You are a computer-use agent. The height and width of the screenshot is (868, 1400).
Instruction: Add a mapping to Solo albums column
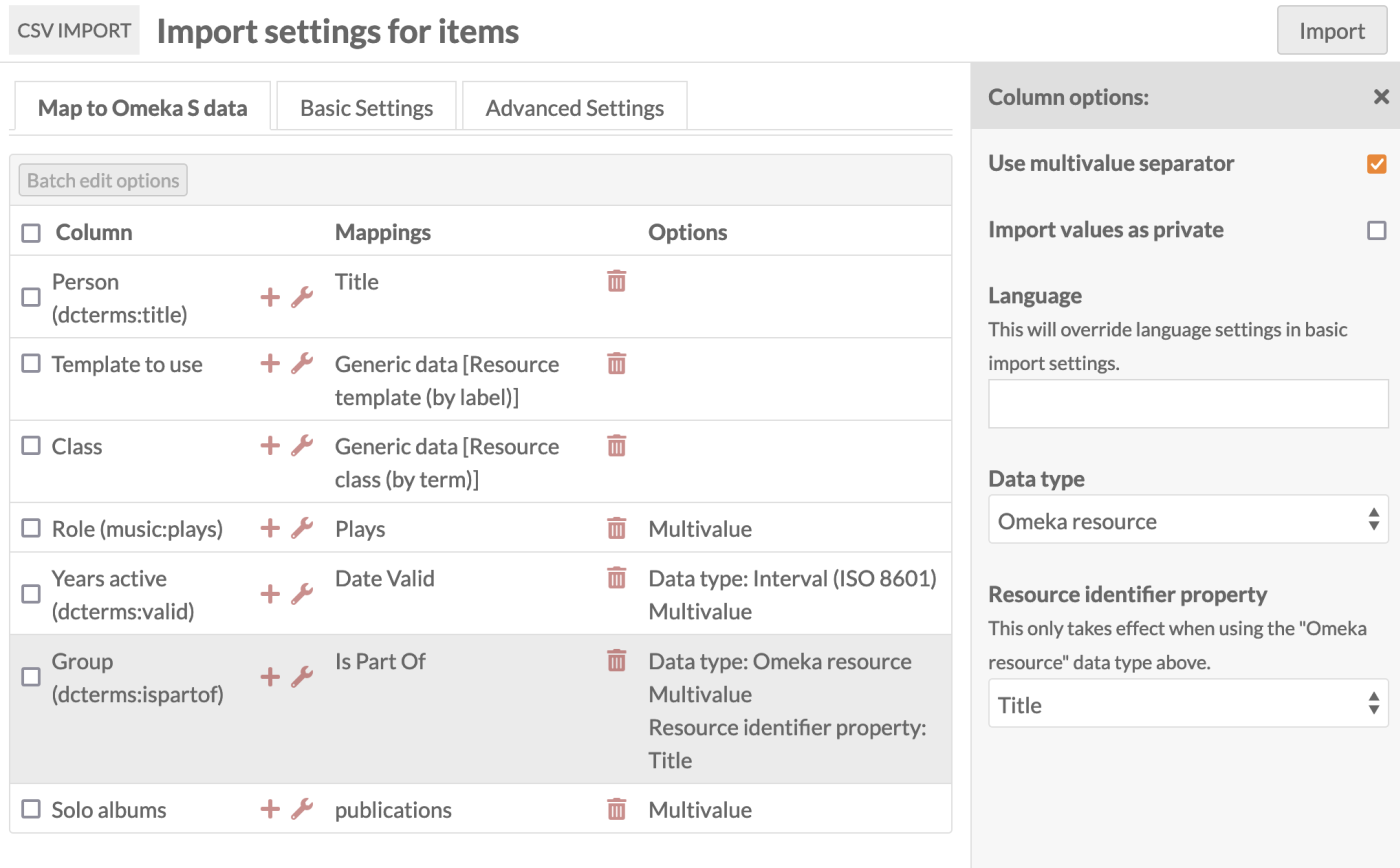point(270,809)
